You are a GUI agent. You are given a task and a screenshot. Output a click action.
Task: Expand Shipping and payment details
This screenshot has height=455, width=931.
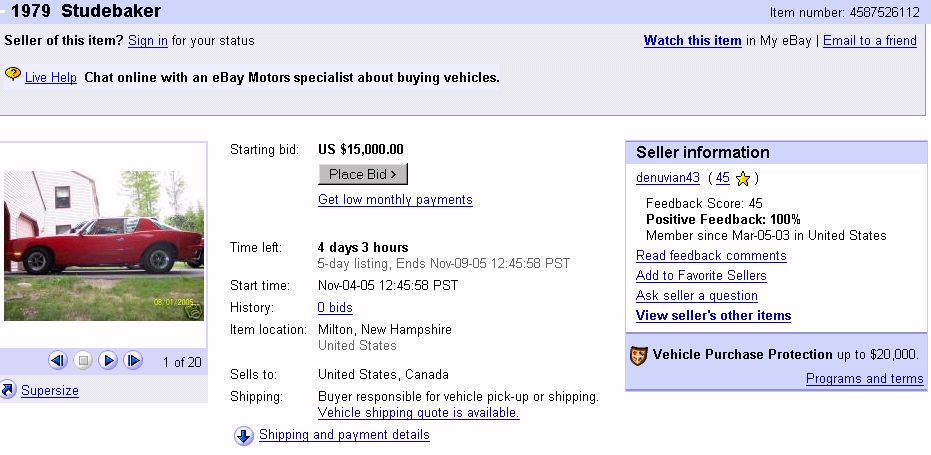pos(344,435)
